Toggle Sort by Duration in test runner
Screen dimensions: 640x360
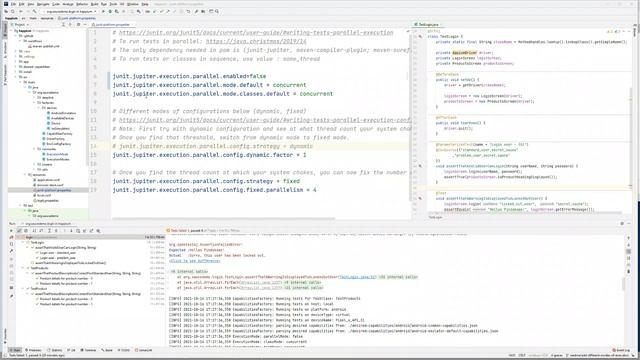(41, 231)
